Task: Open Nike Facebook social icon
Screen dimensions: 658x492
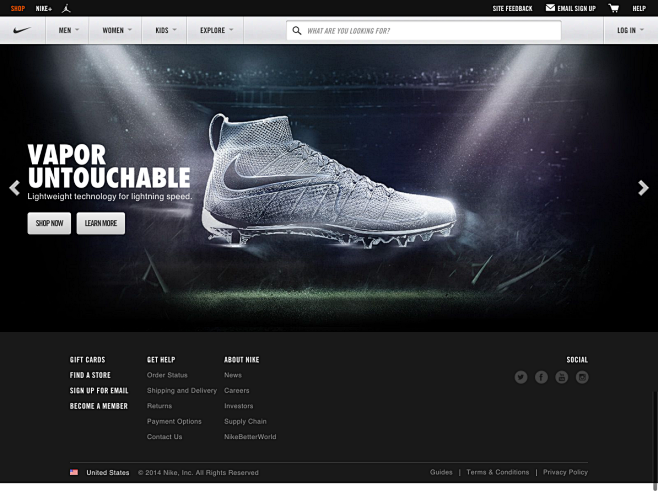Action: pos(541,377)
